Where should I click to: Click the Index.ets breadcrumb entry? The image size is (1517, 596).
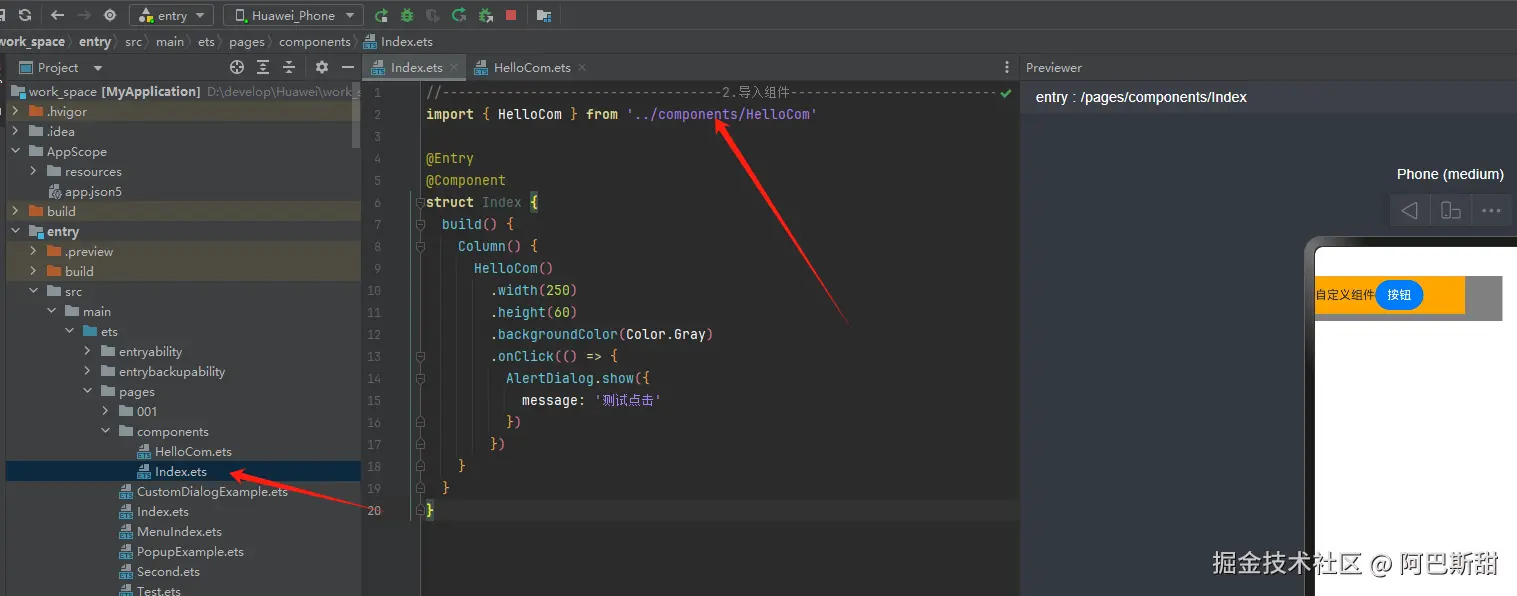tap(398, 42)
